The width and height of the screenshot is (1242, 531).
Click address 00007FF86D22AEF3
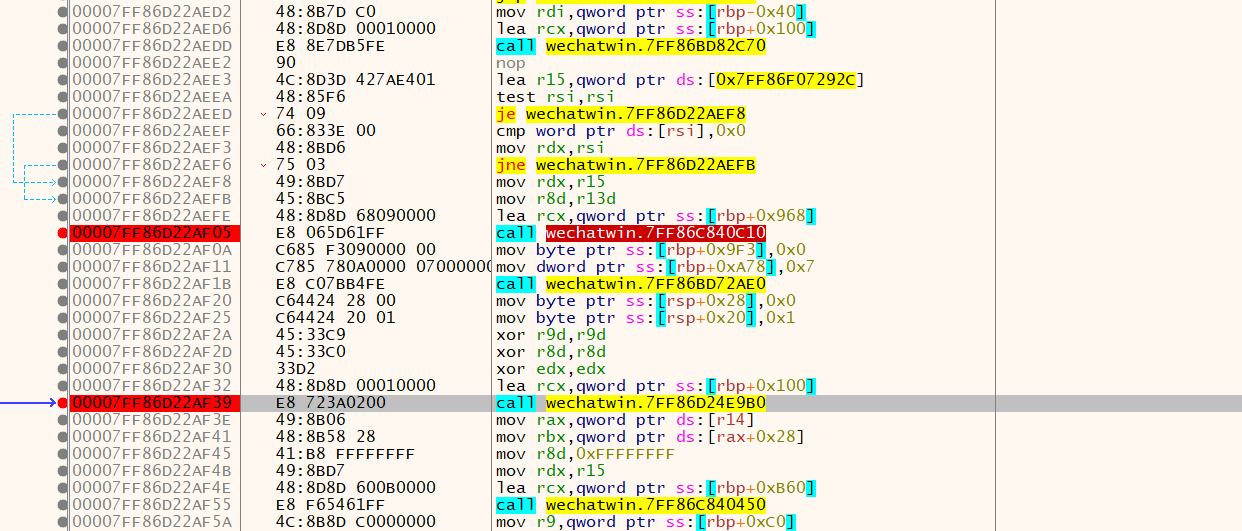pos(151,148)
